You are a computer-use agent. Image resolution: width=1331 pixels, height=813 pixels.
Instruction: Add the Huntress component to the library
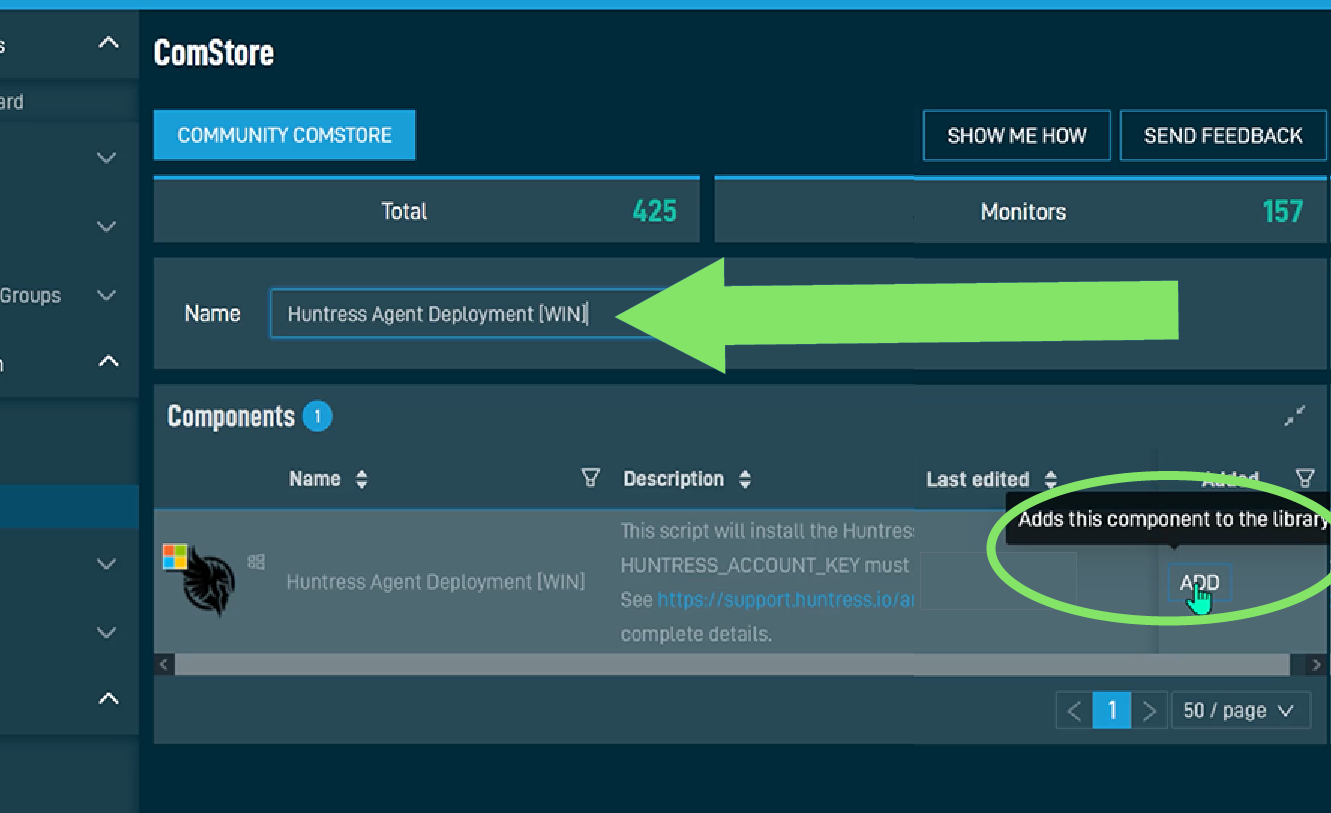pos(1199,583)
